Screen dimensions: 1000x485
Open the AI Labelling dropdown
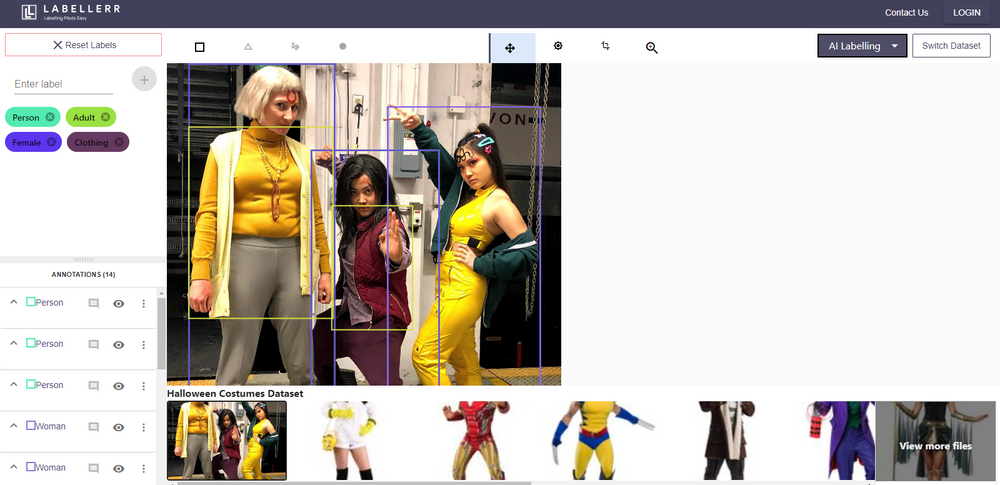click(862, 46)
